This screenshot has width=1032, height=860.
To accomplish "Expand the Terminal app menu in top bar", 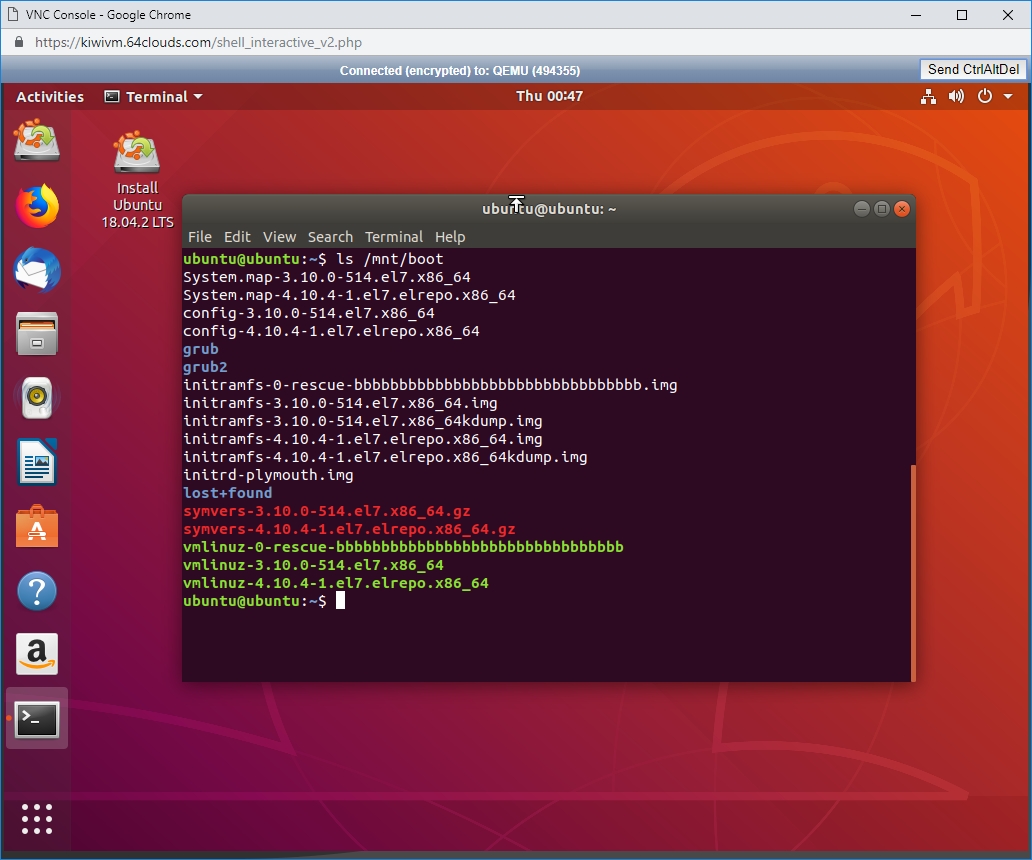I will 154,97.
